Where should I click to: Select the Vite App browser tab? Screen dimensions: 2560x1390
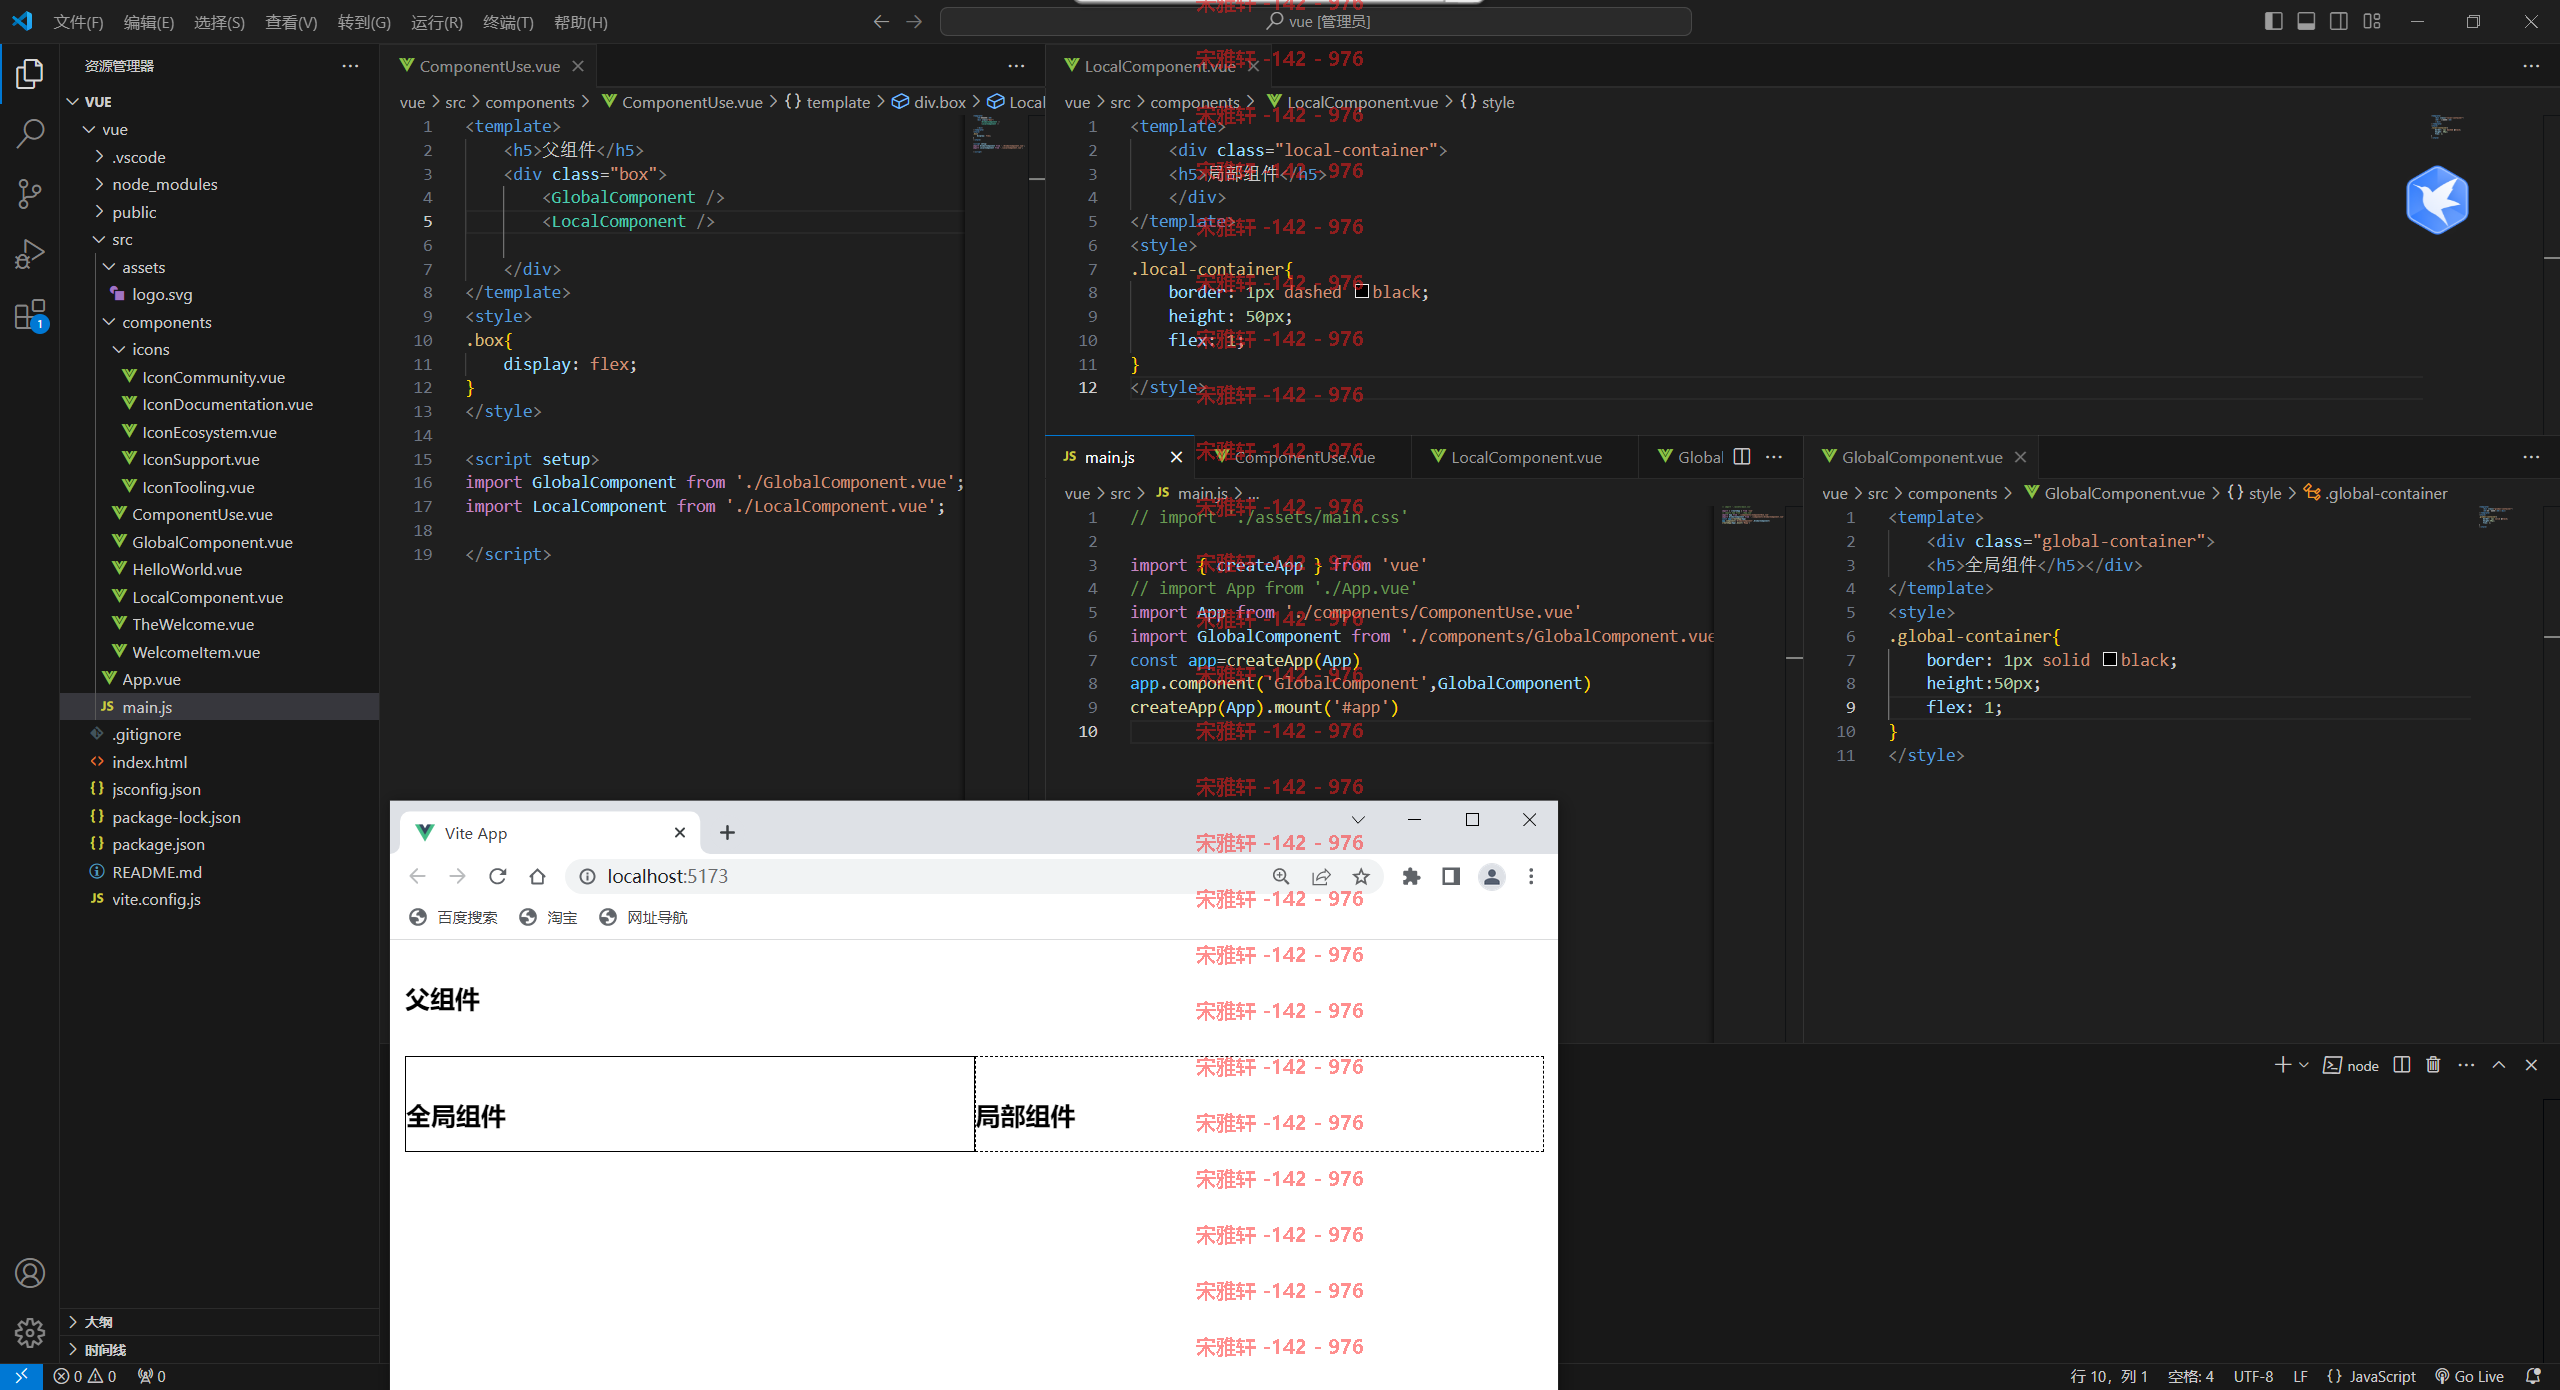(x=550, y=833)
